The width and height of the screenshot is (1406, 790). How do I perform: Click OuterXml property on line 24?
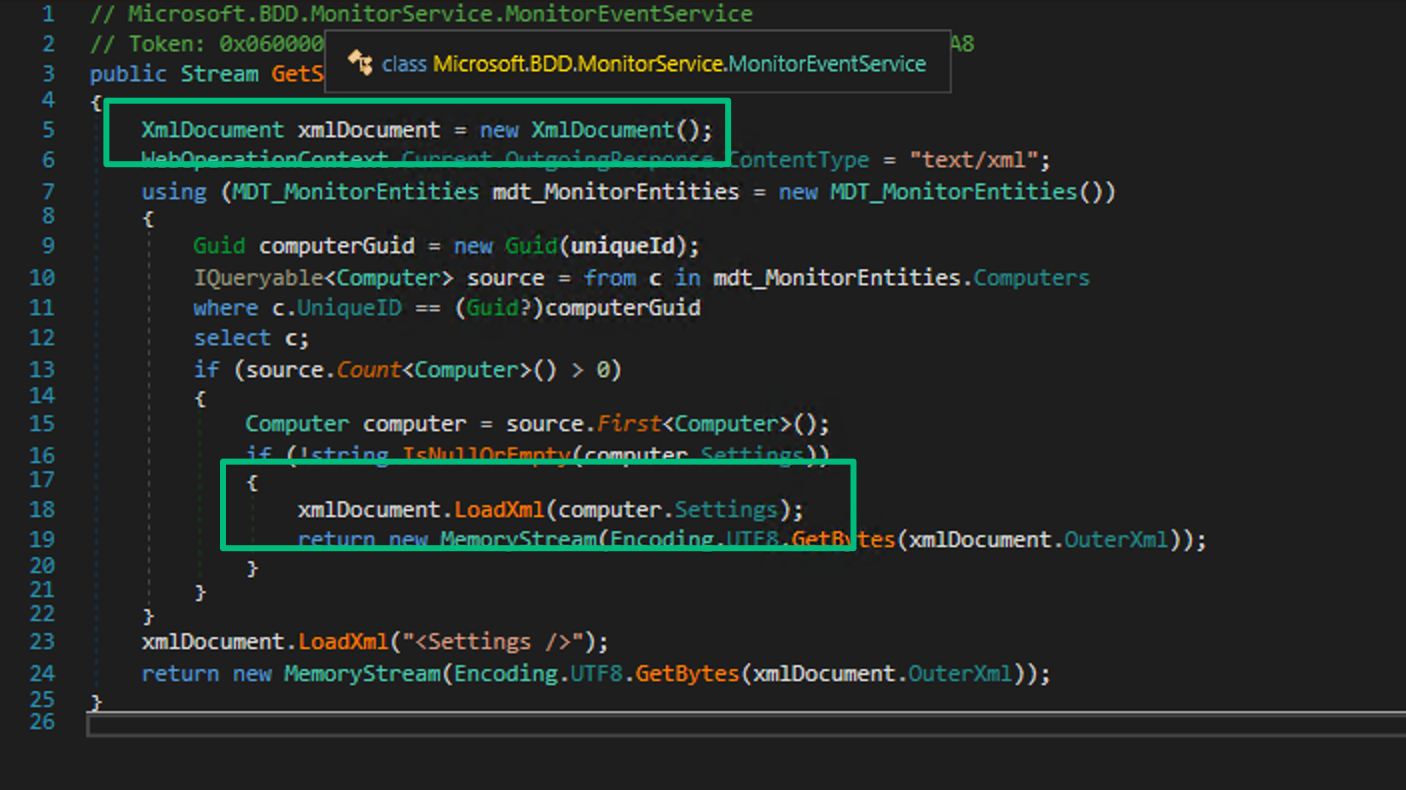tap(959, 674)
